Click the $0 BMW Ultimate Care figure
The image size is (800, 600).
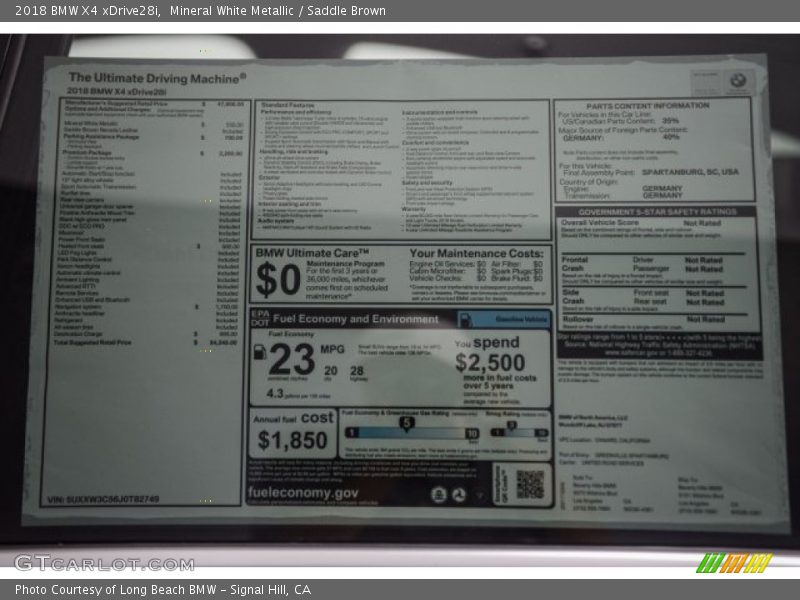[x=277, y=279]
